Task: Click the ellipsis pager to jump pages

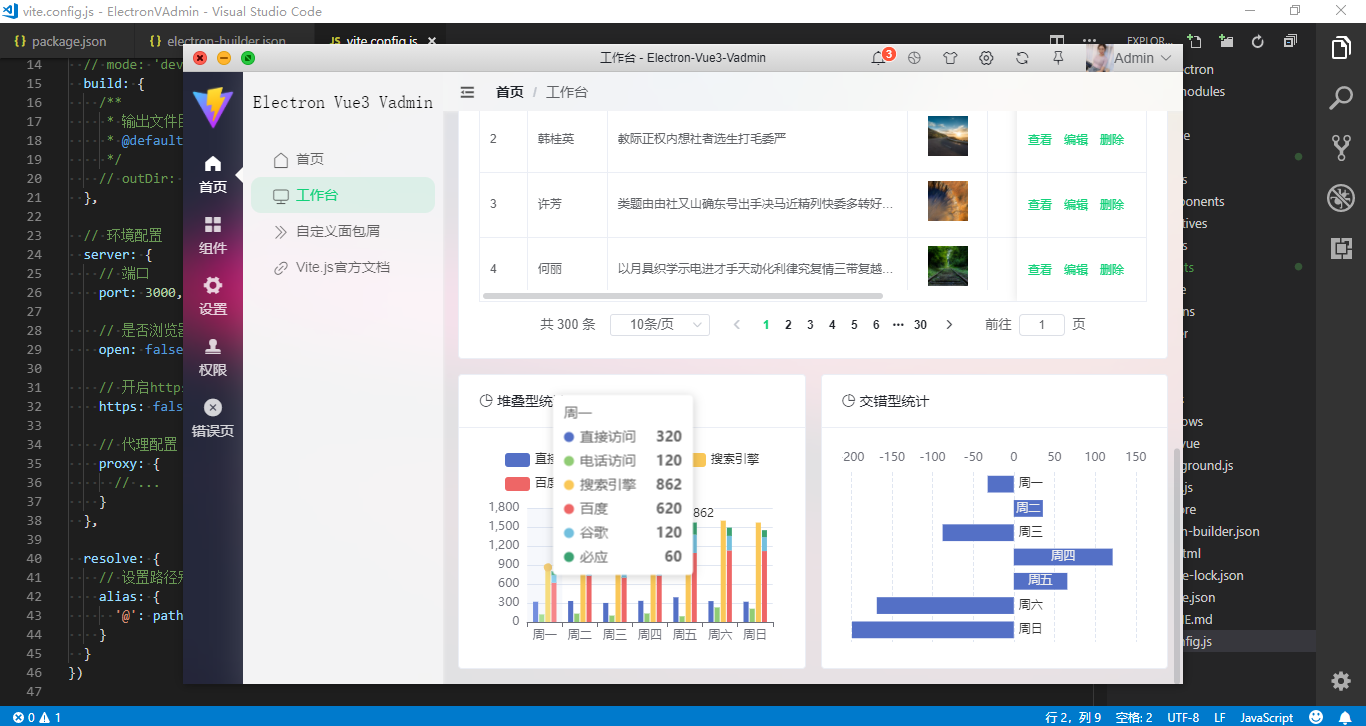Action: point(898,324)
